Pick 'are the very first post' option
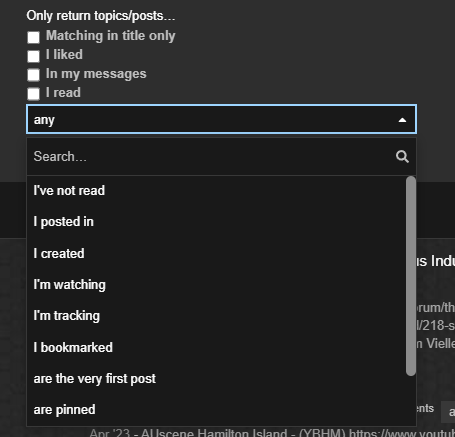 217,379
